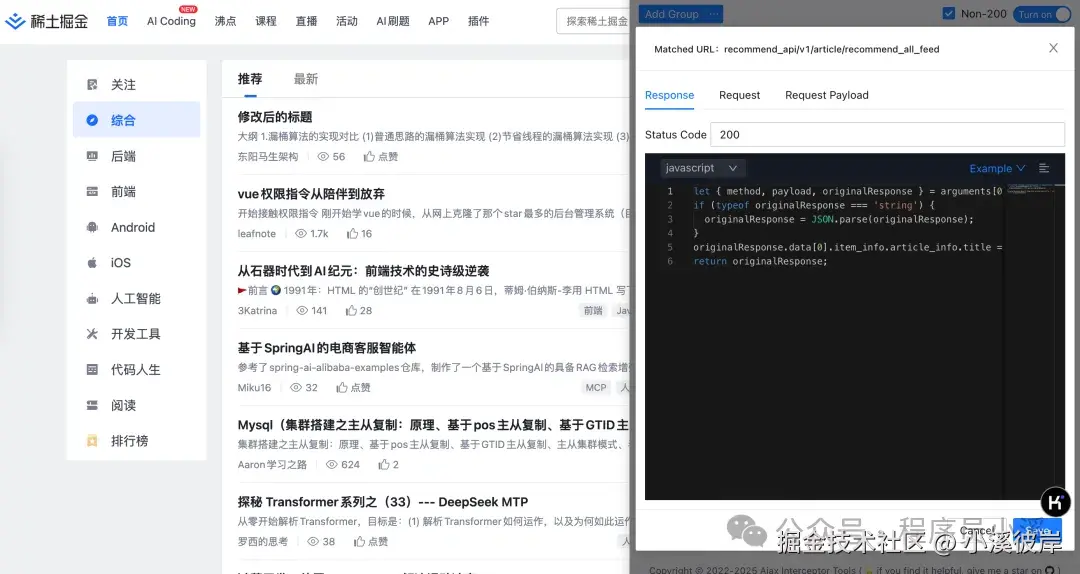Switch to the Request tab
The image size is (1080, 574).
pyautogui.click(x=740, y=95)
